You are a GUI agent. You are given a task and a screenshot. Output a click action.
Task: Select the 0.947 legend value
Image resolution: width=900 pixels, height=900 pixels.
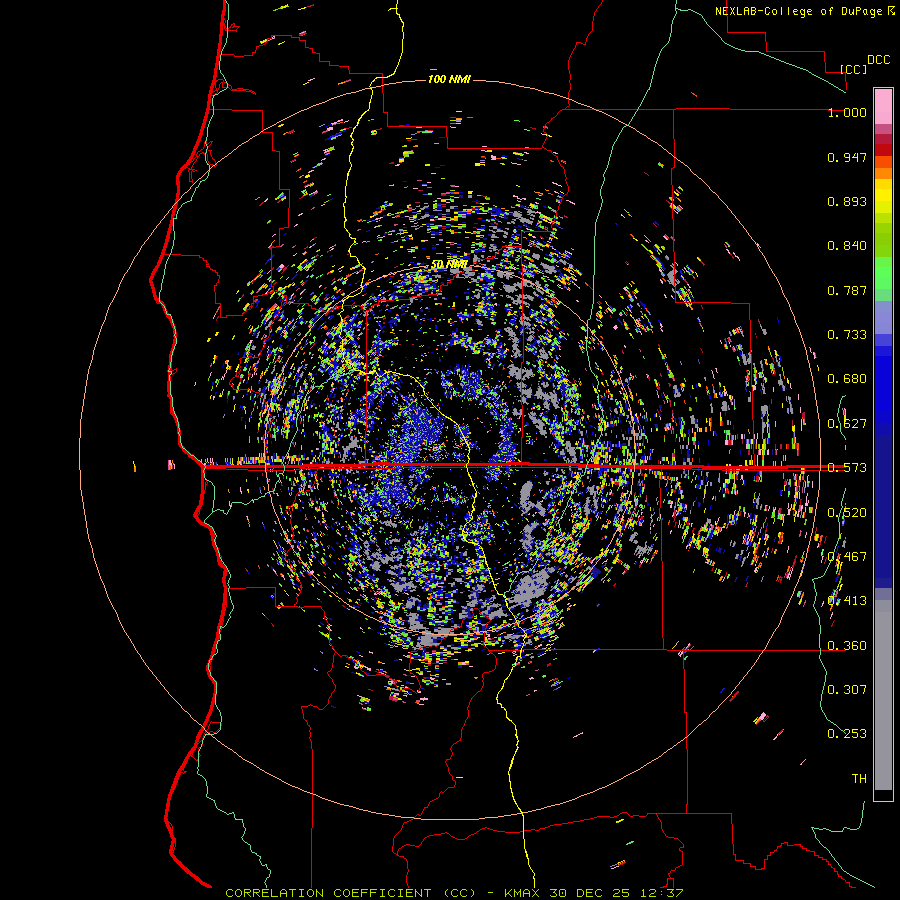click(x=847, y=157)
